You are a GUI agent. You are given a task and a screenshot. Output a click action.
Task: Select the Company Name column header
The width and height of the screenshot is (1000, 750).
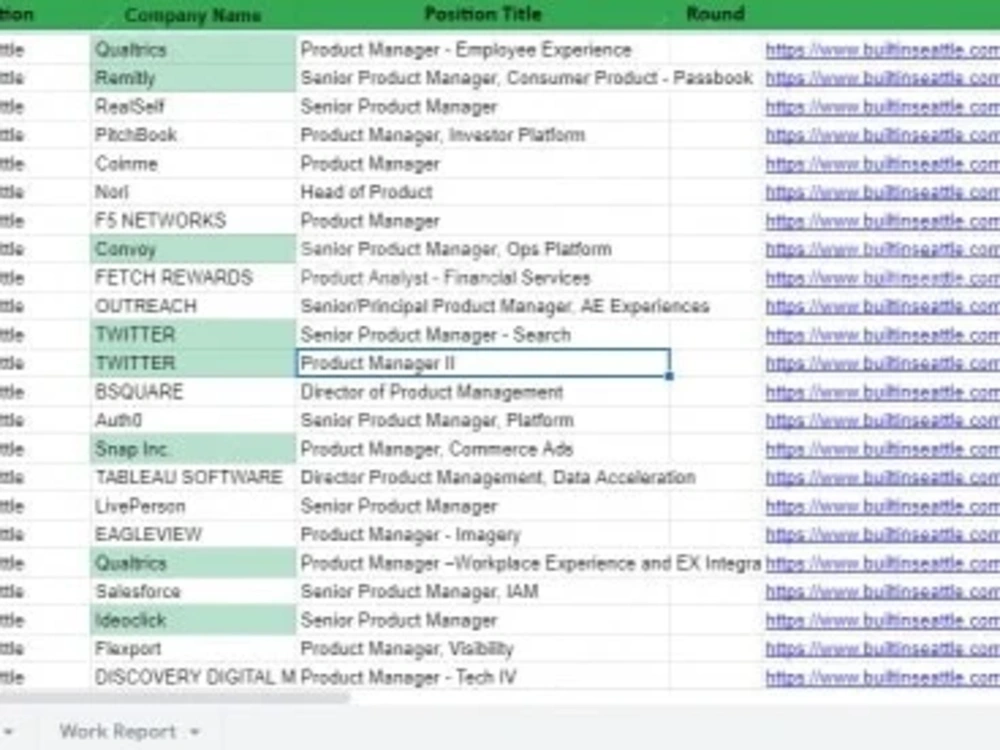193,15
